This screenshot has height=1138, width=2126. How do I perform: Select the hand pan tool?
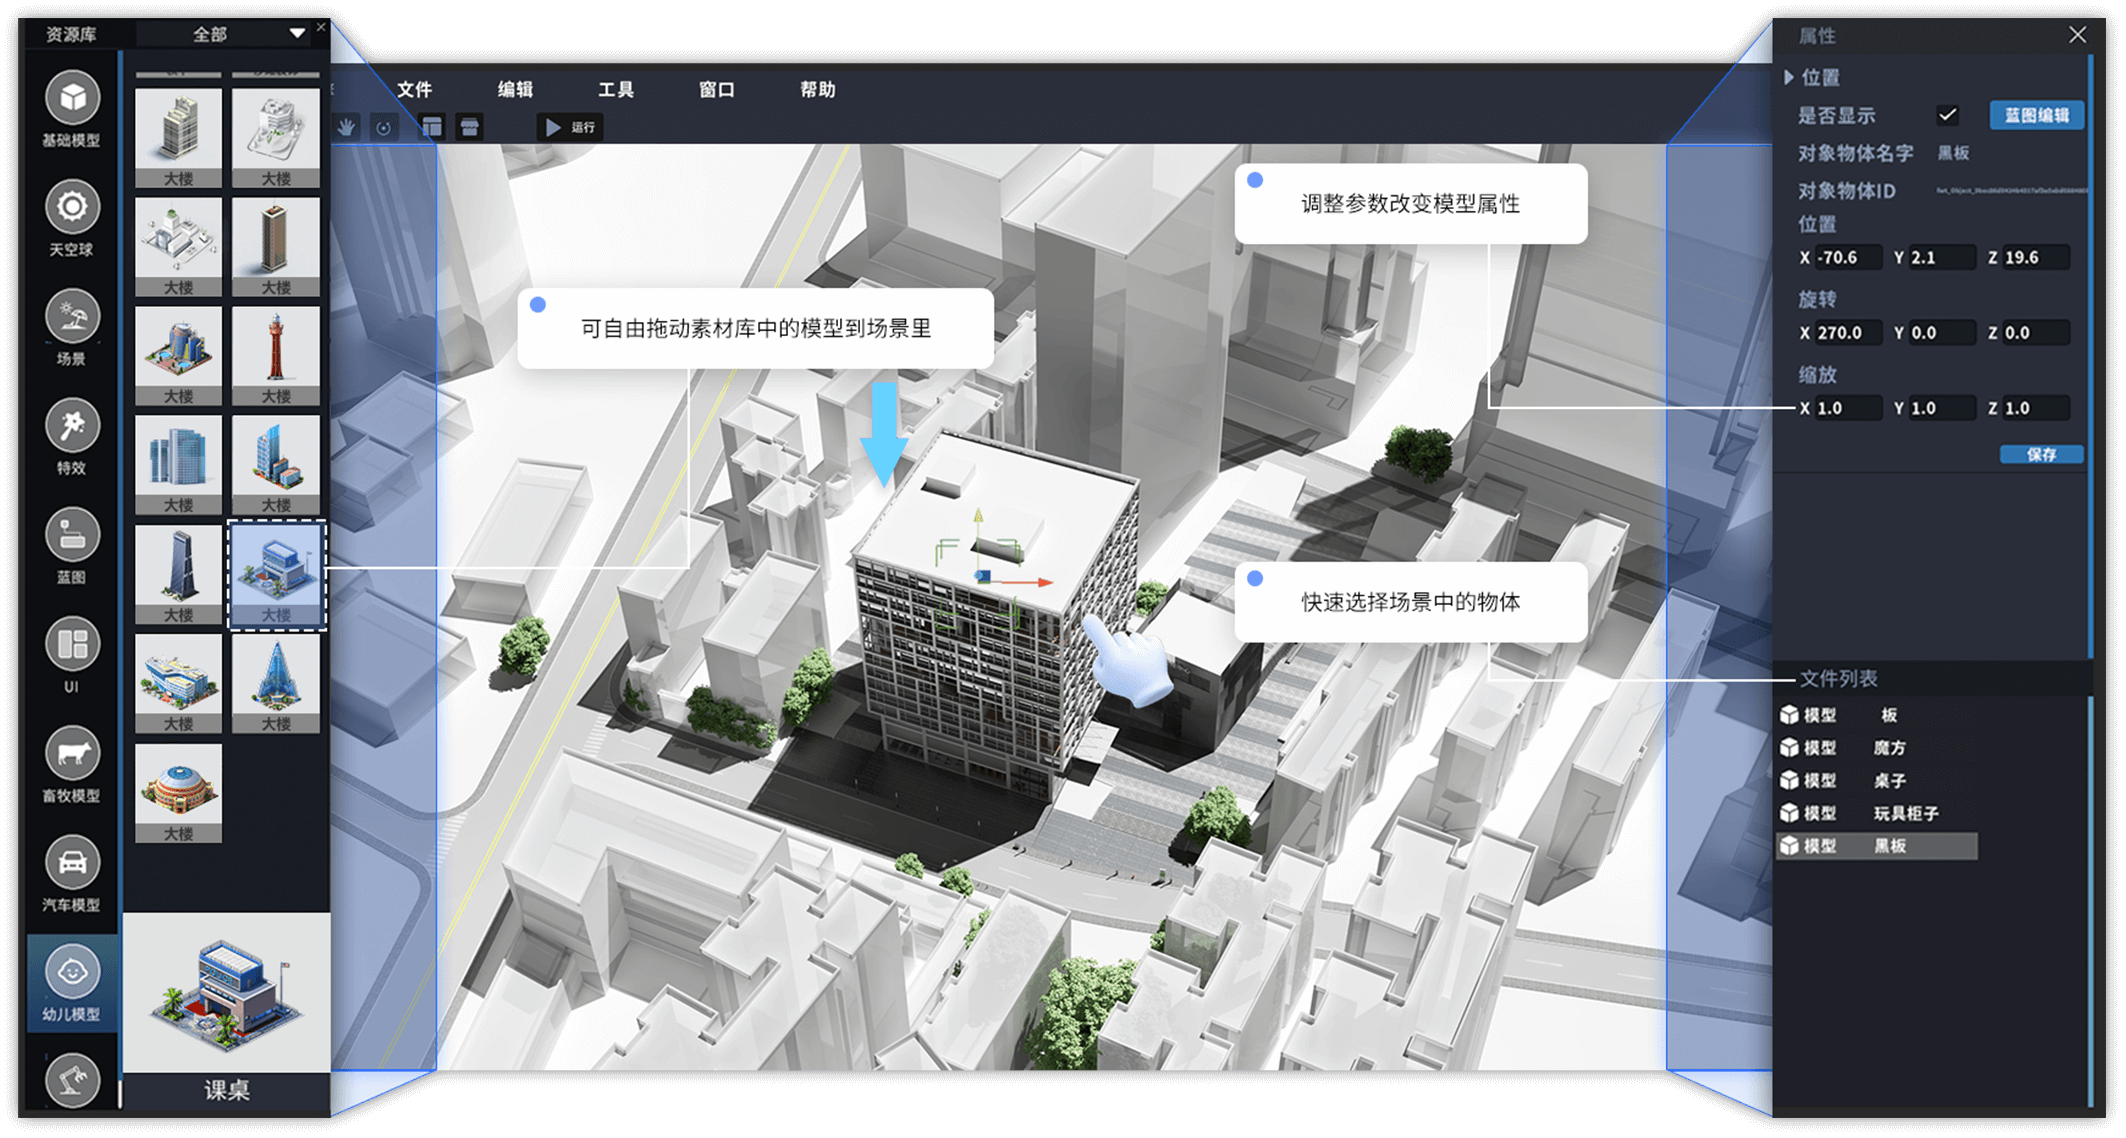346,127
